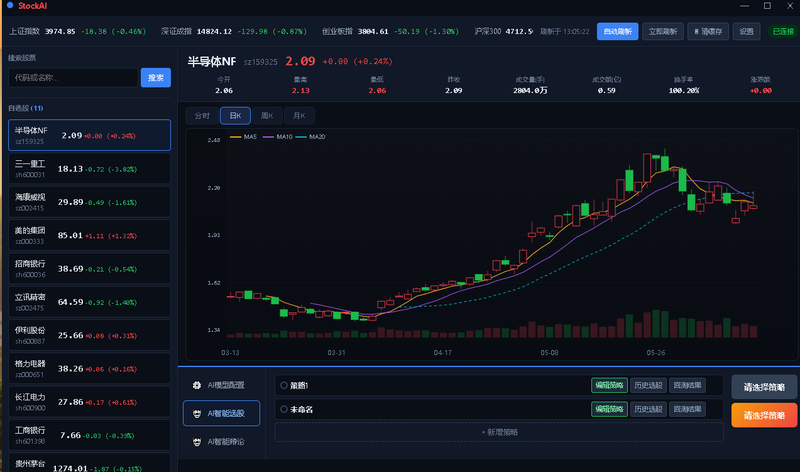Select the 策略1 radio button
This screenshot has height=472, width=800.
point(284,385)
